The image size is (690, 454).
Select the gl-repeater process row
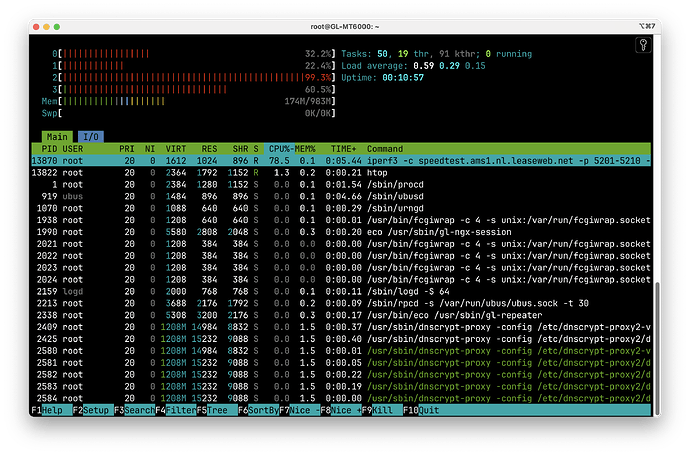click(341, 315)
